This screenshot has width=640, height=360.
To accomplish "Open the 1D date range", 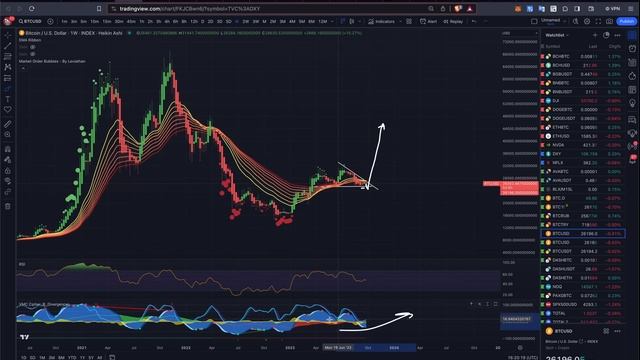I will (x=23, y=358).
